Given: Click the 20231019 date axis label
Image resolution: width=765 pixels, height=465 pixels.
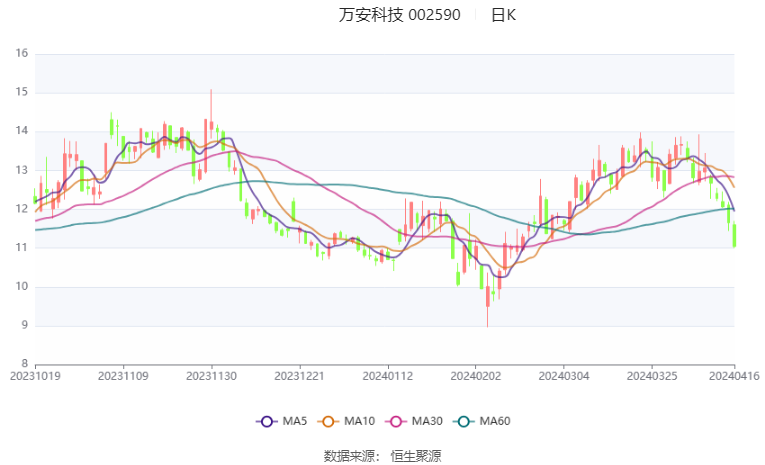Looking at the screenshot, I should click(x=35, y=375).
